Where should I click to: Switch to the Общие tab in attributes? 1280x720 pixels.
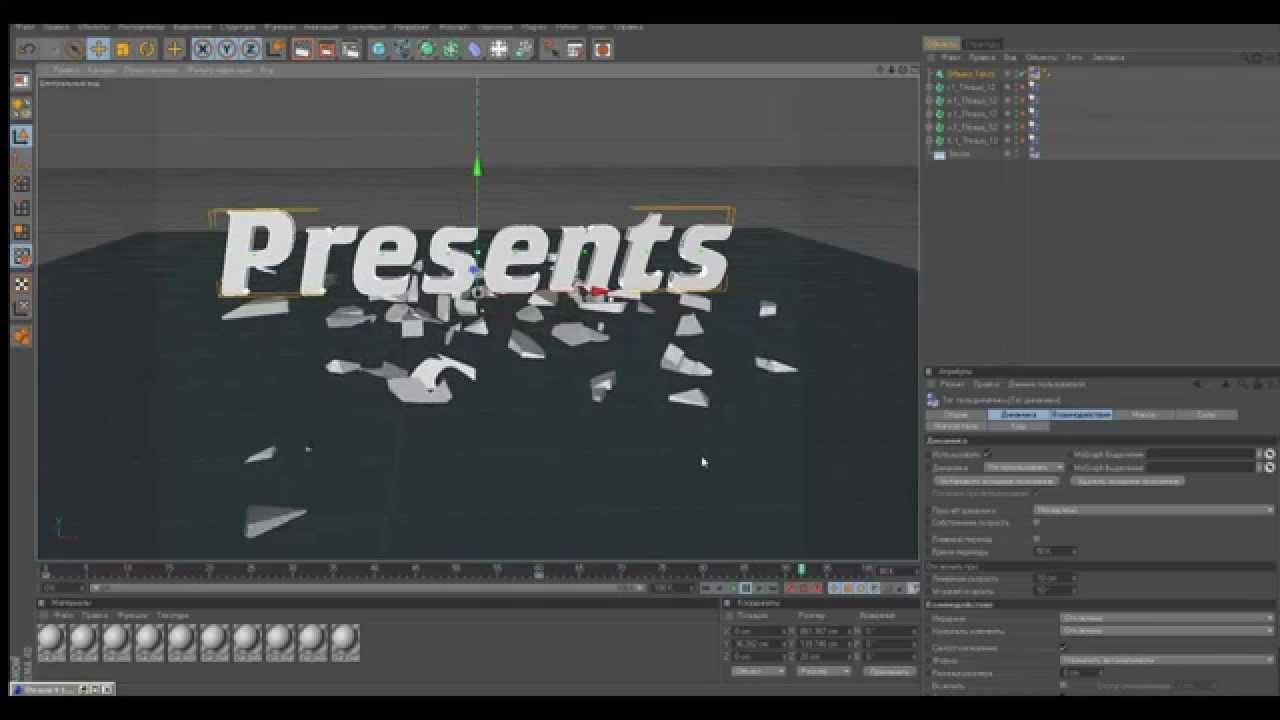point(956,414)
